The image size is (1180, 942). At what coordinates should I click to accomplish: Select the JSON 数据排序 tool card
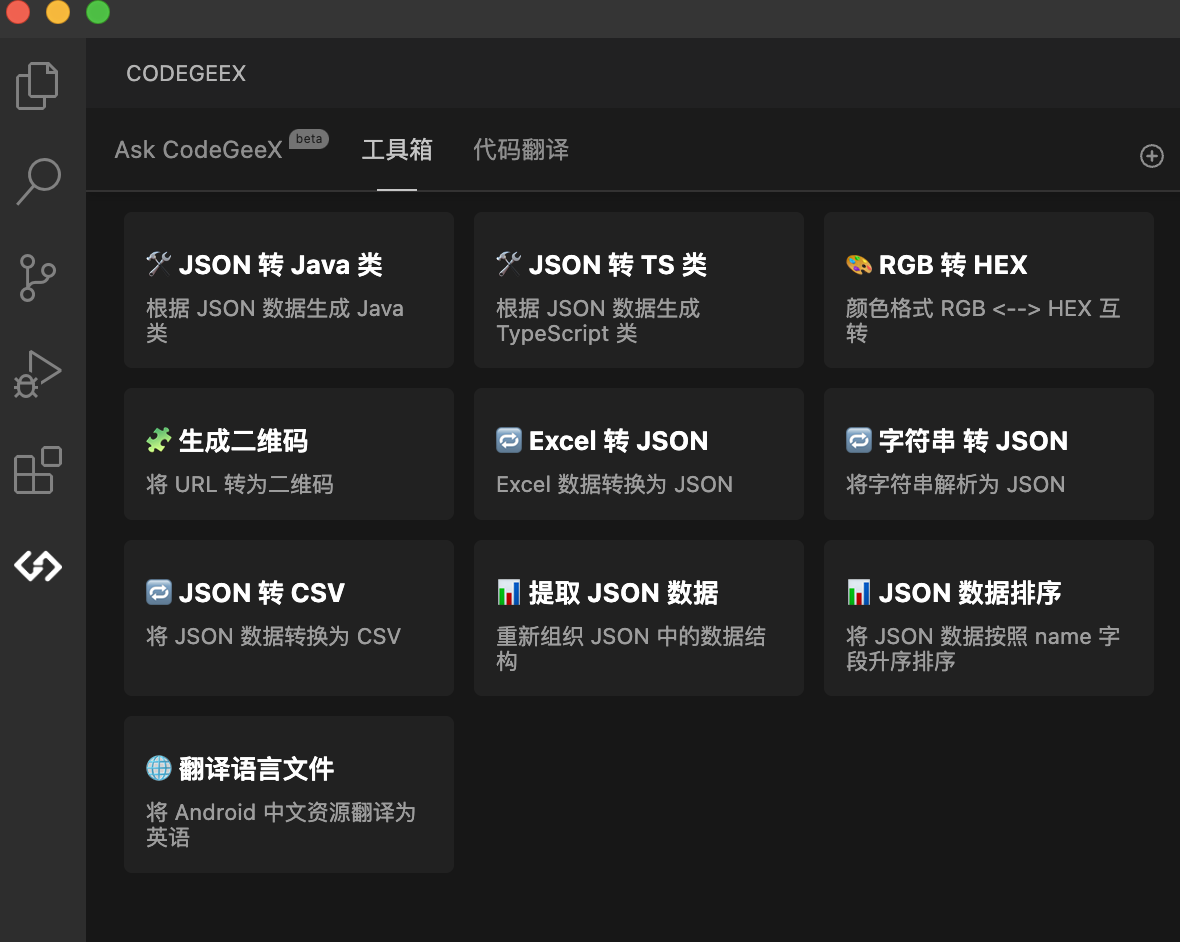(x=988, y=617)
